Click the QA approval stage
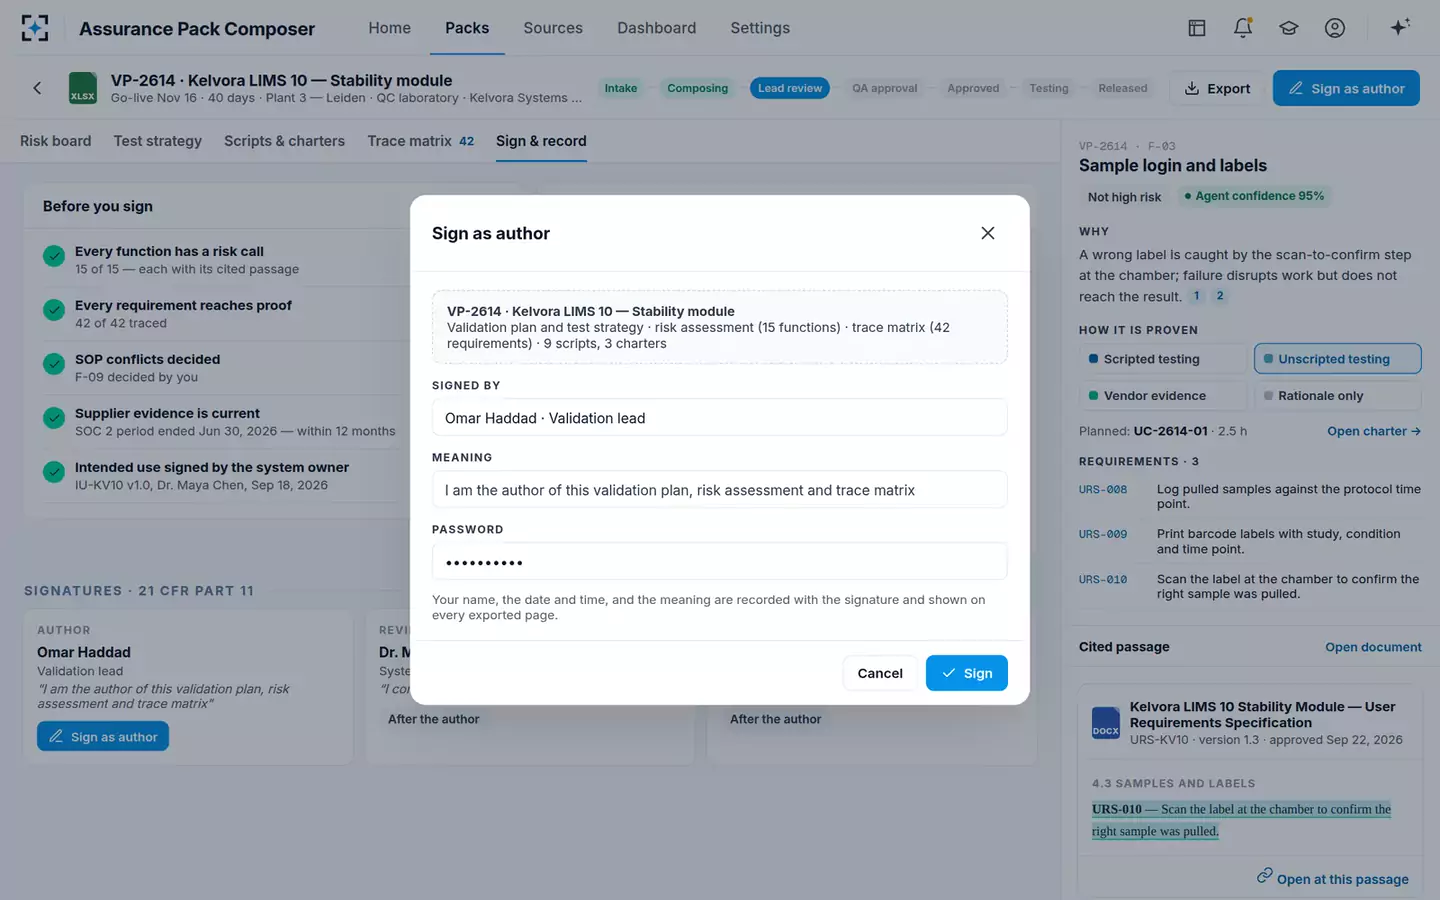 [x=884, y=88]
